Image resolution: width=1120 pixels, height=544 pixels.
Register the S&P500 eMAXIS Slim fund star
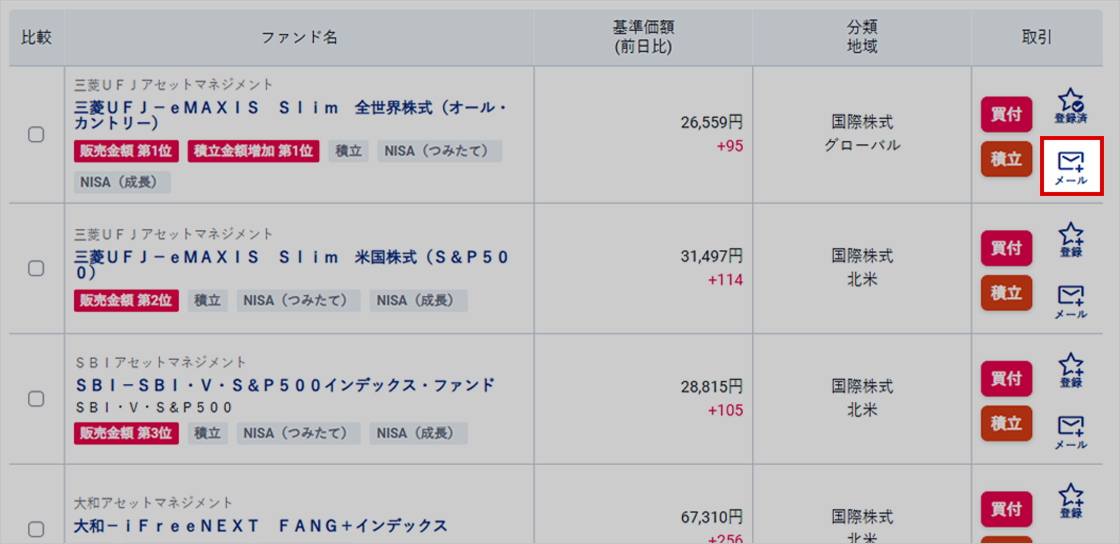click(1070, 239)
